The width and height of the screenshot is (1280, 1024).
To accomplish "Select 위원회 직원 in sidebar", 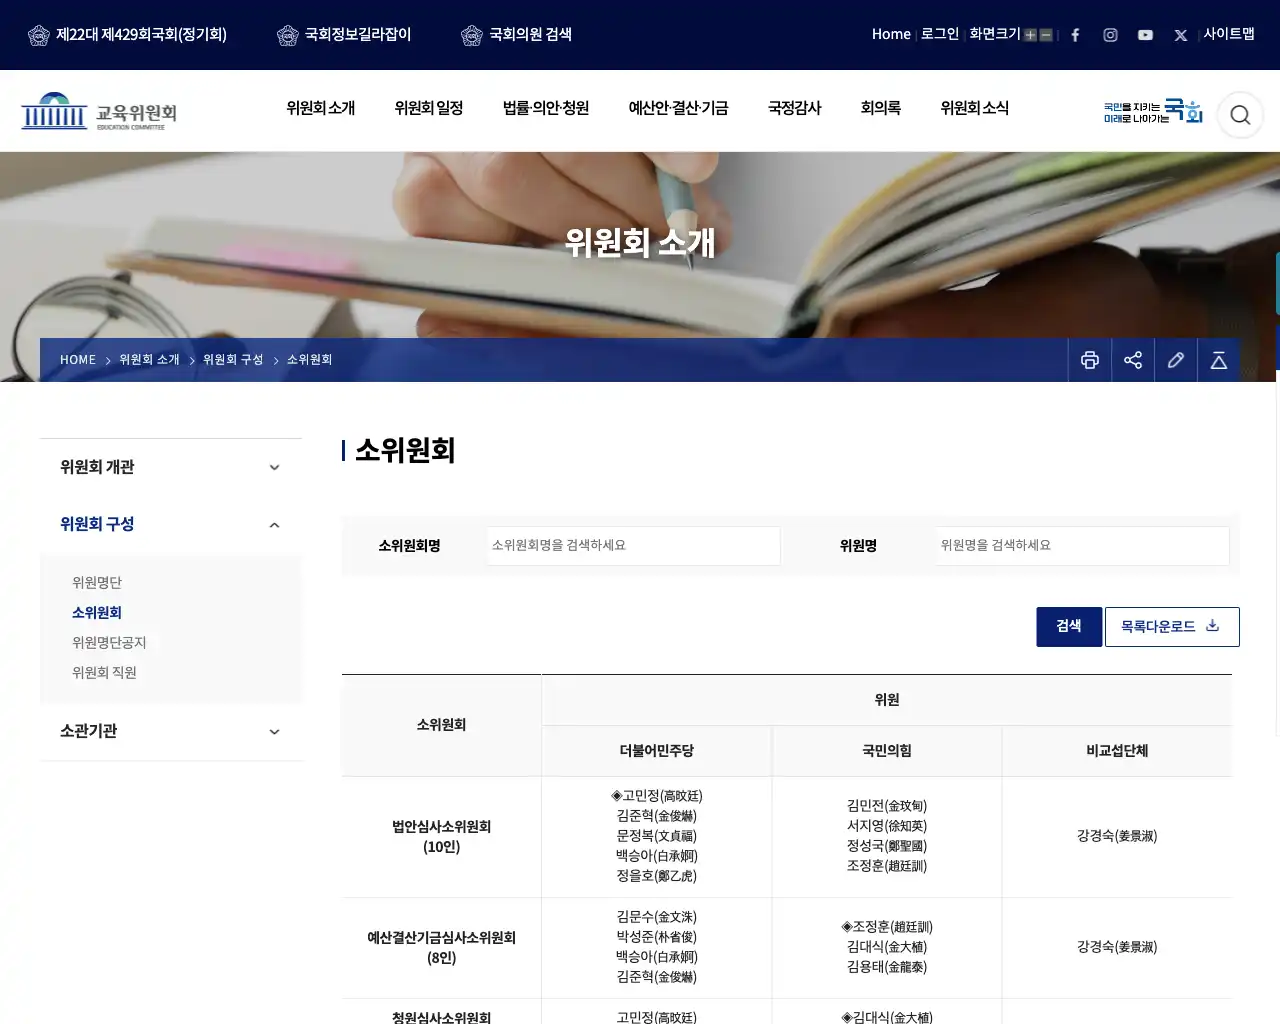I will pyautogui.click(x=104, y=673).
